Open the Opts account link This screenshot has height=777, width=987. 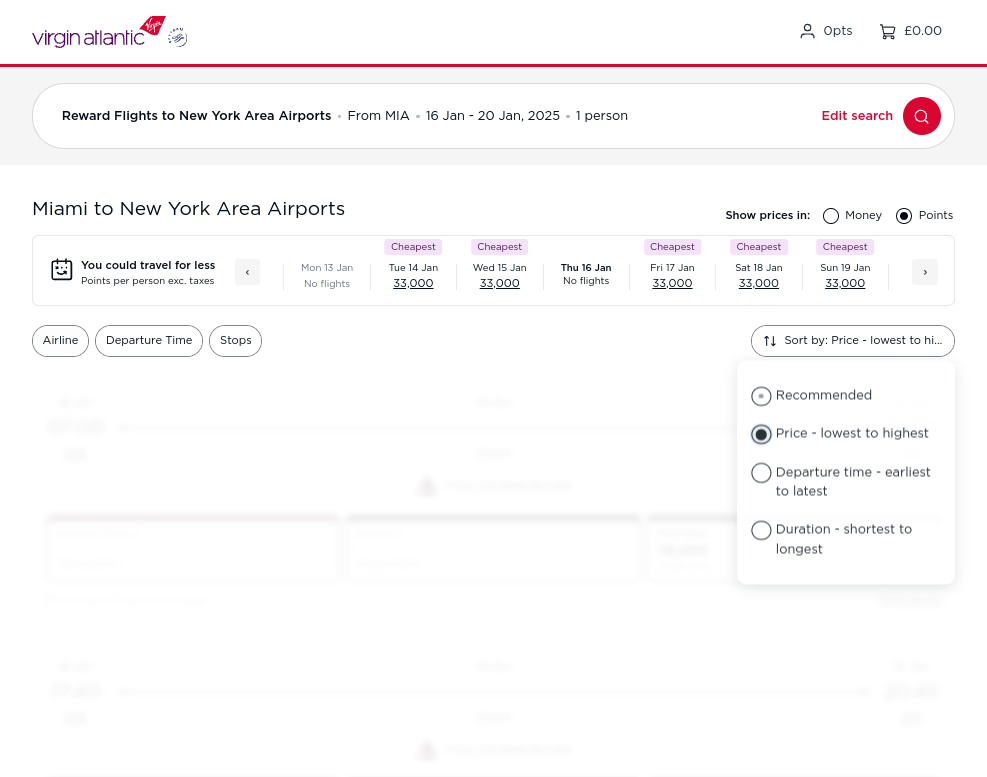pyautogui.click(x=838, y=31)
